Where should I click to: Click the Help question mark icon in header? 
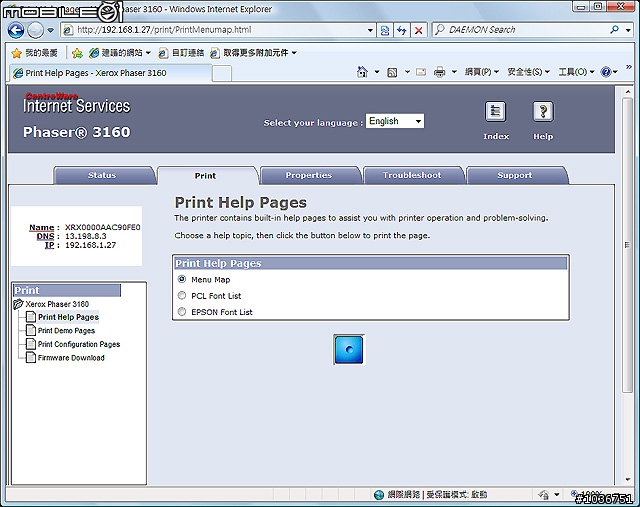pos(543,111)
